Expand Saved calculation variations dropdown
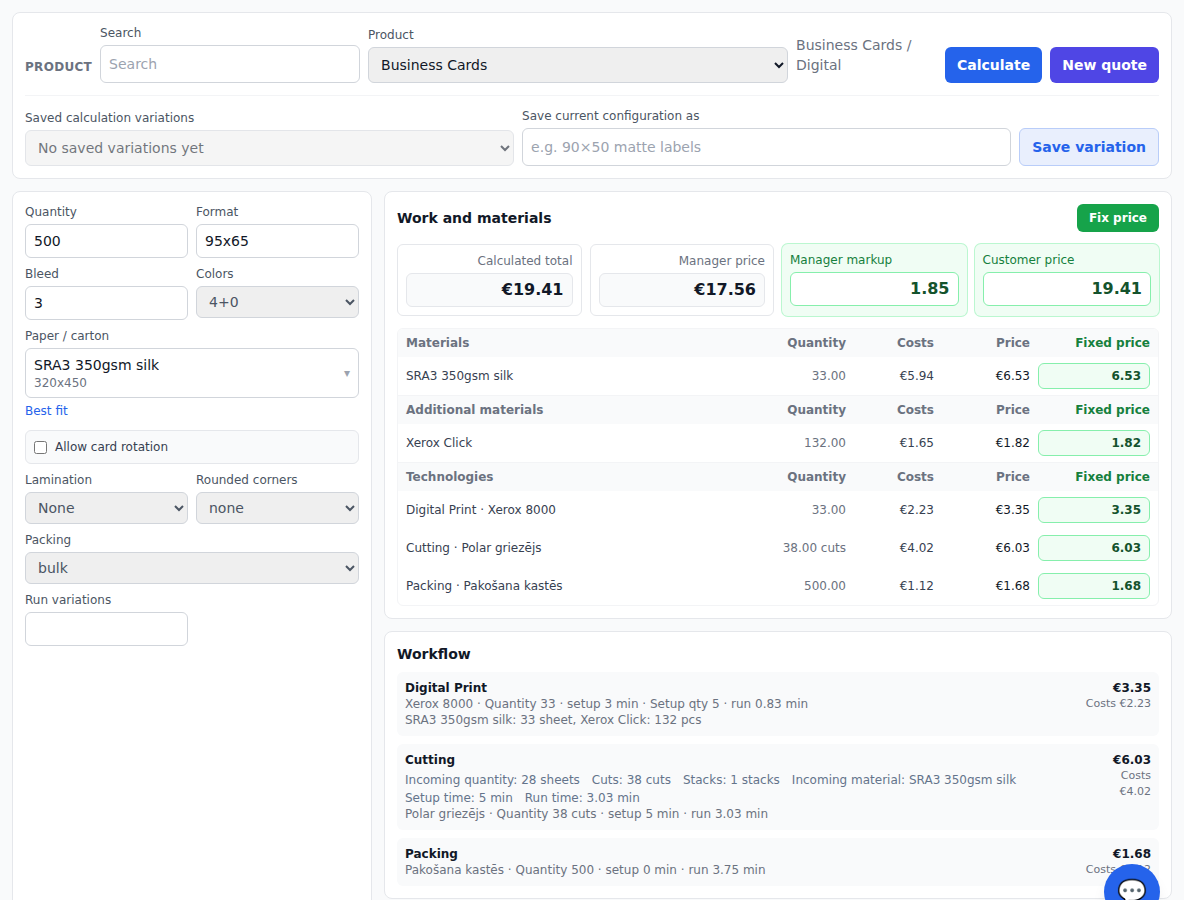 [x=270, y=148]
